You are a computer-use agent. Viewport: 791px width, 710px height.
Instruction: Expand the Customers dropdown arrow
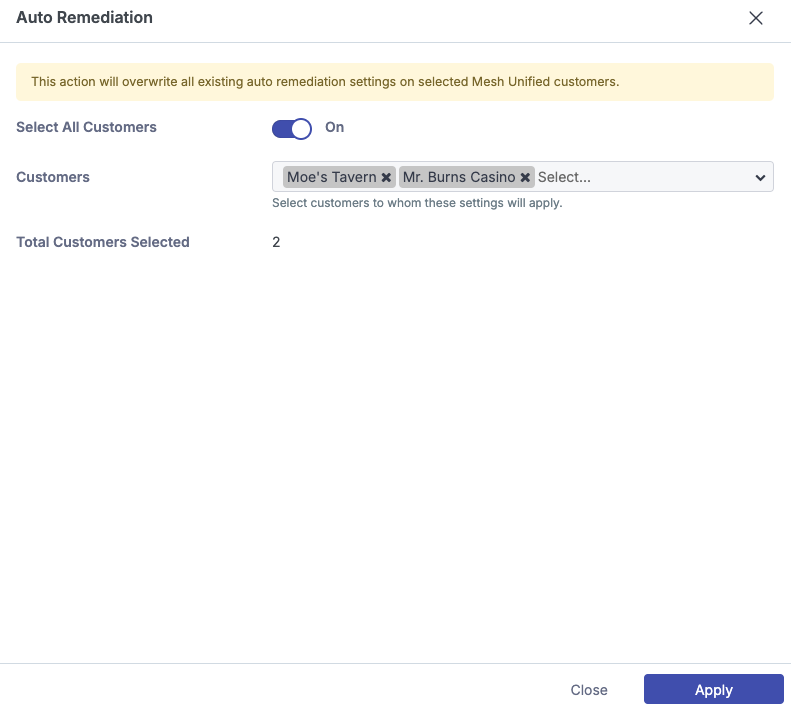[760, 177]
